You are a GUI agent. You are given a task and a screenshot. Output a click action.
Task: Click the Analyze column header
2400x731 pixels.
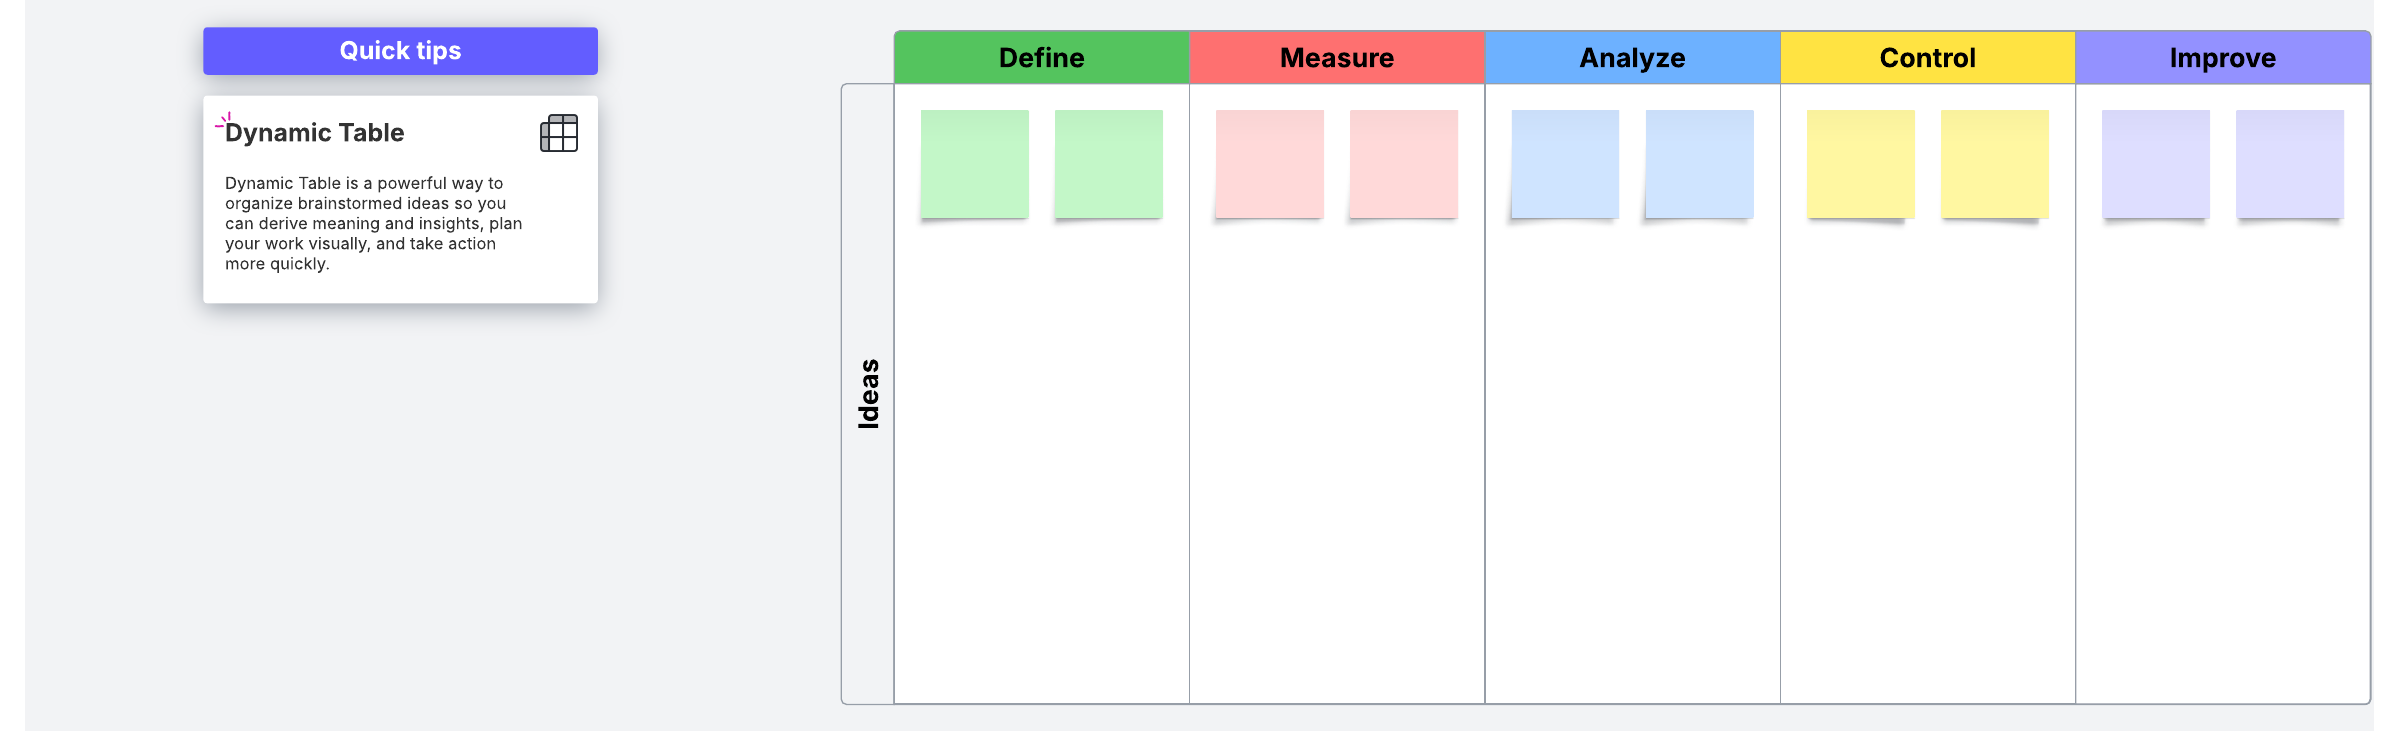pos(1632,58)
